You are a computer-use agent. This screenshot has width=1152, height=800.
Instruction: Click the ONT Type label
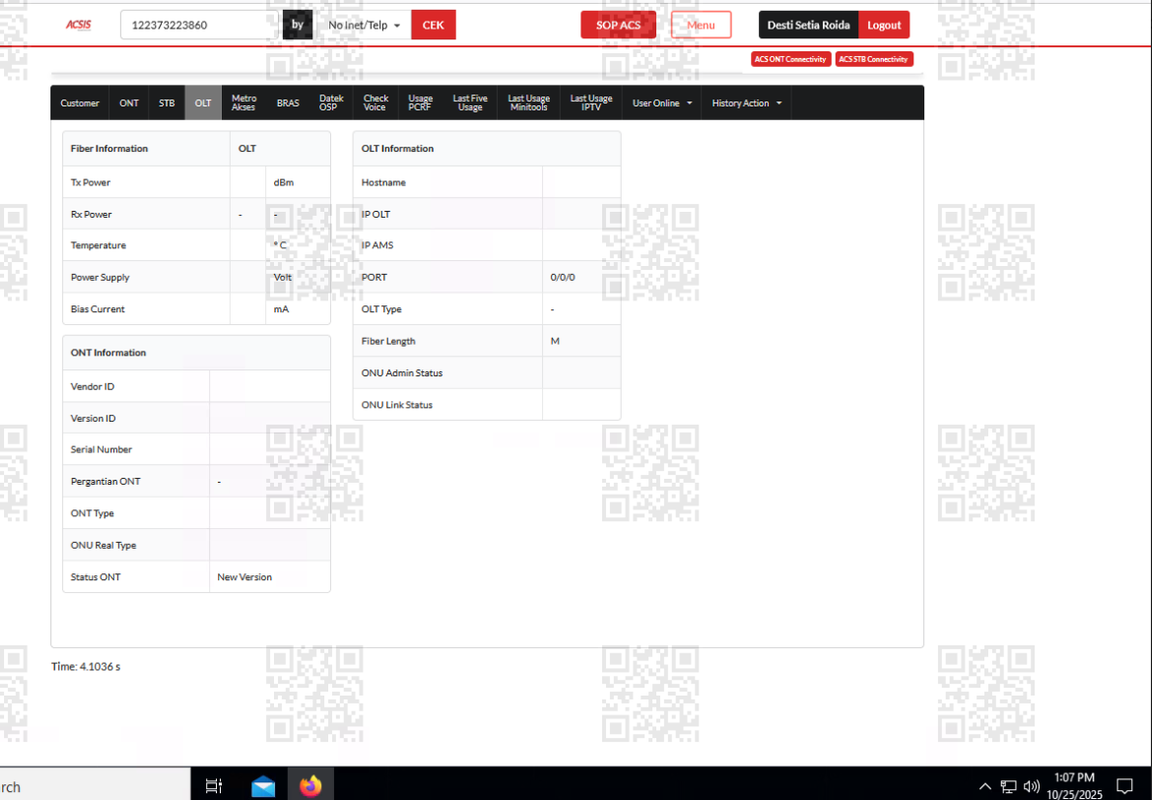point(93,513)
